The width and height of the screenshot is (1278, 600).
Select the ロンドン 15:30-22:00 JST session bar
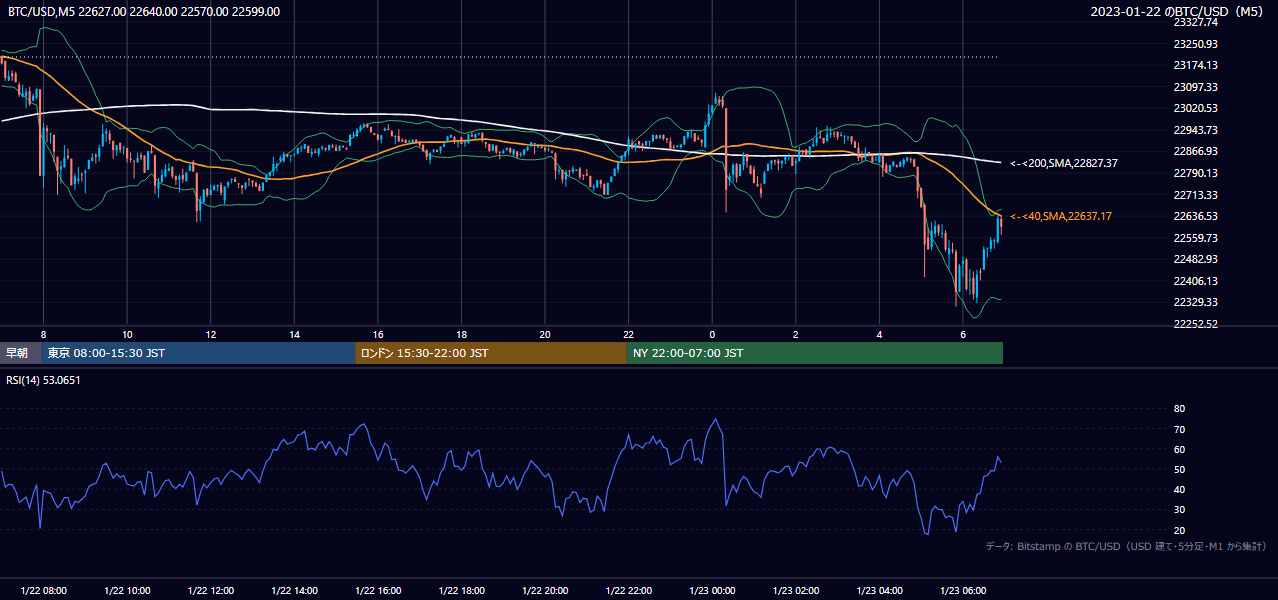491,353
